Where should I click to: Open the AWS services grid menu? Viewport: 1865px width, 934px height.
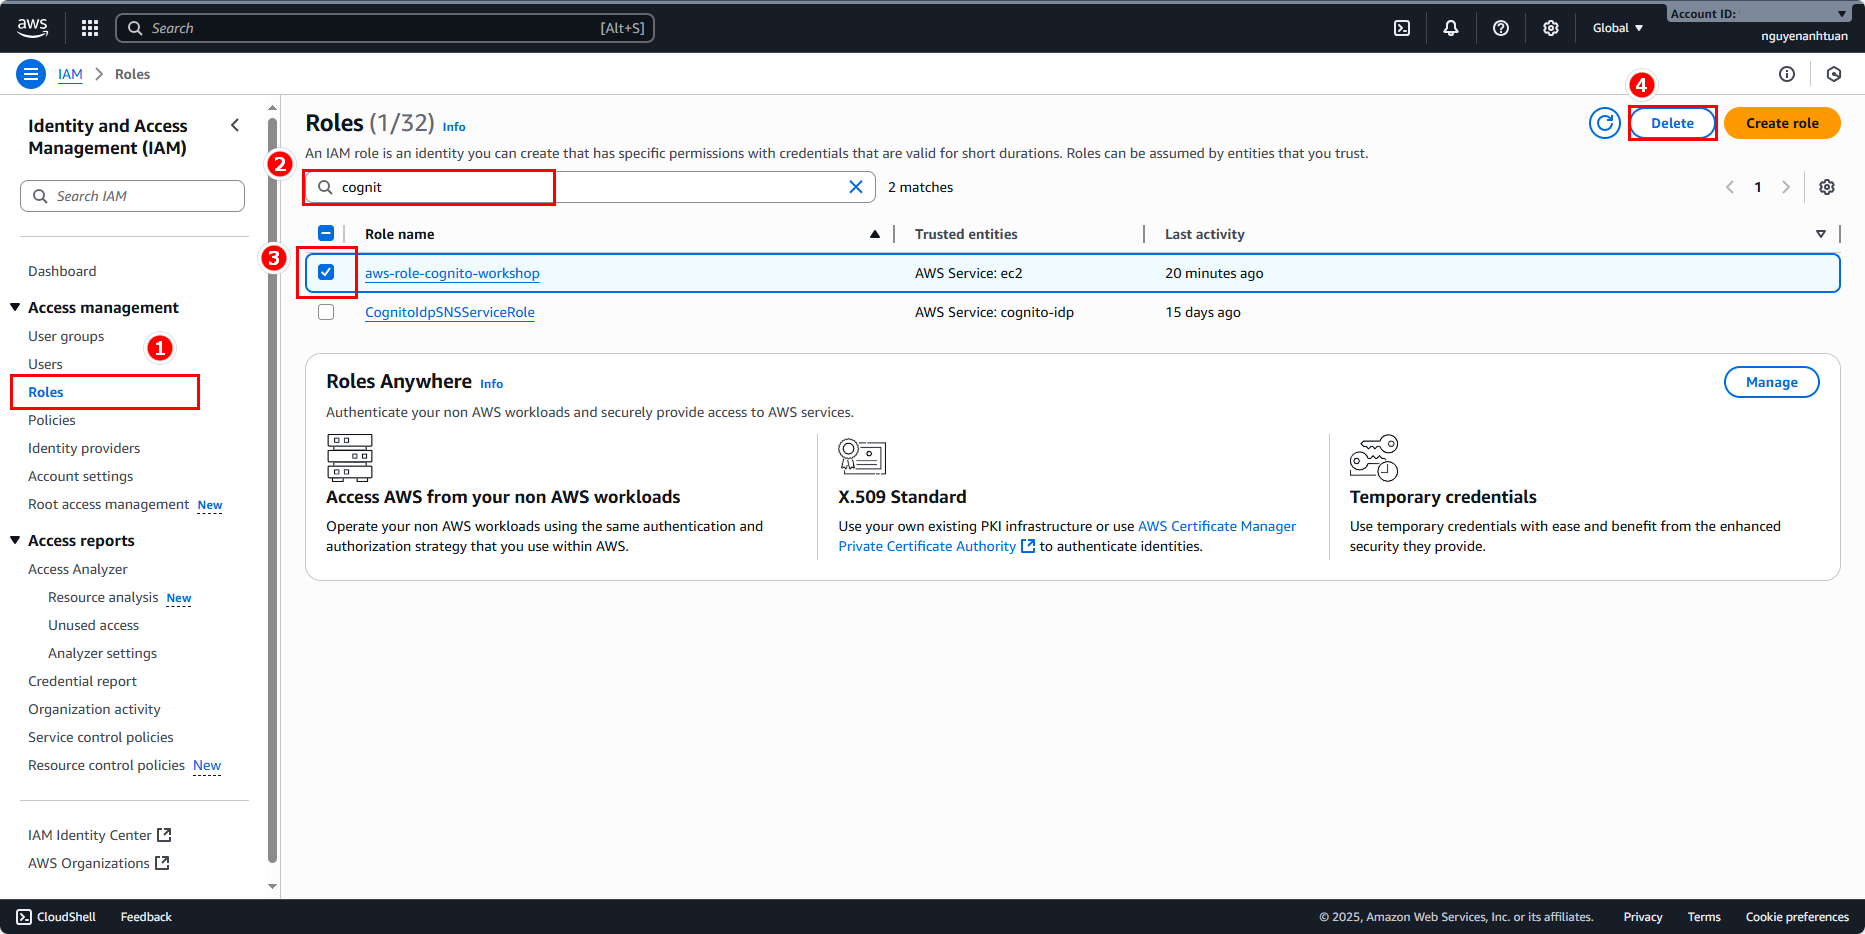tap(90, 28)
